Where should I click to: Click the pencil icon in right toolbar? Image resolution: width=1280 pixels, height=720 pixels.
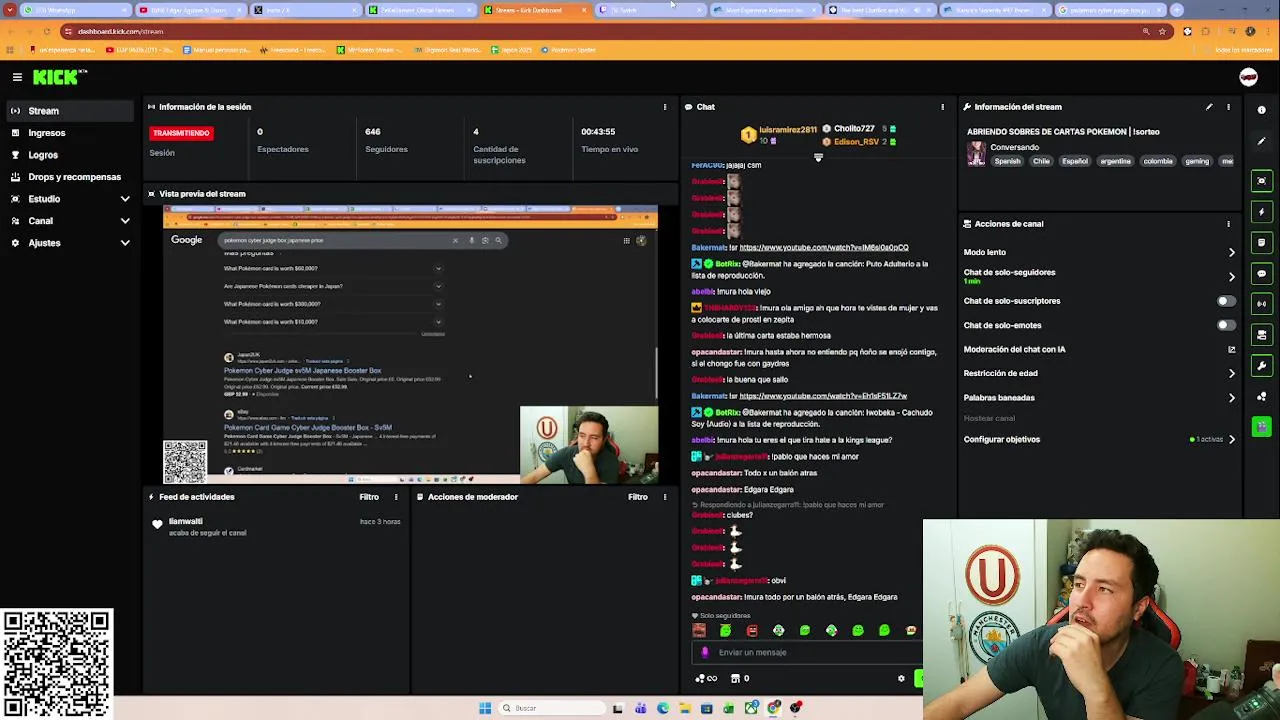point(1262,141)
